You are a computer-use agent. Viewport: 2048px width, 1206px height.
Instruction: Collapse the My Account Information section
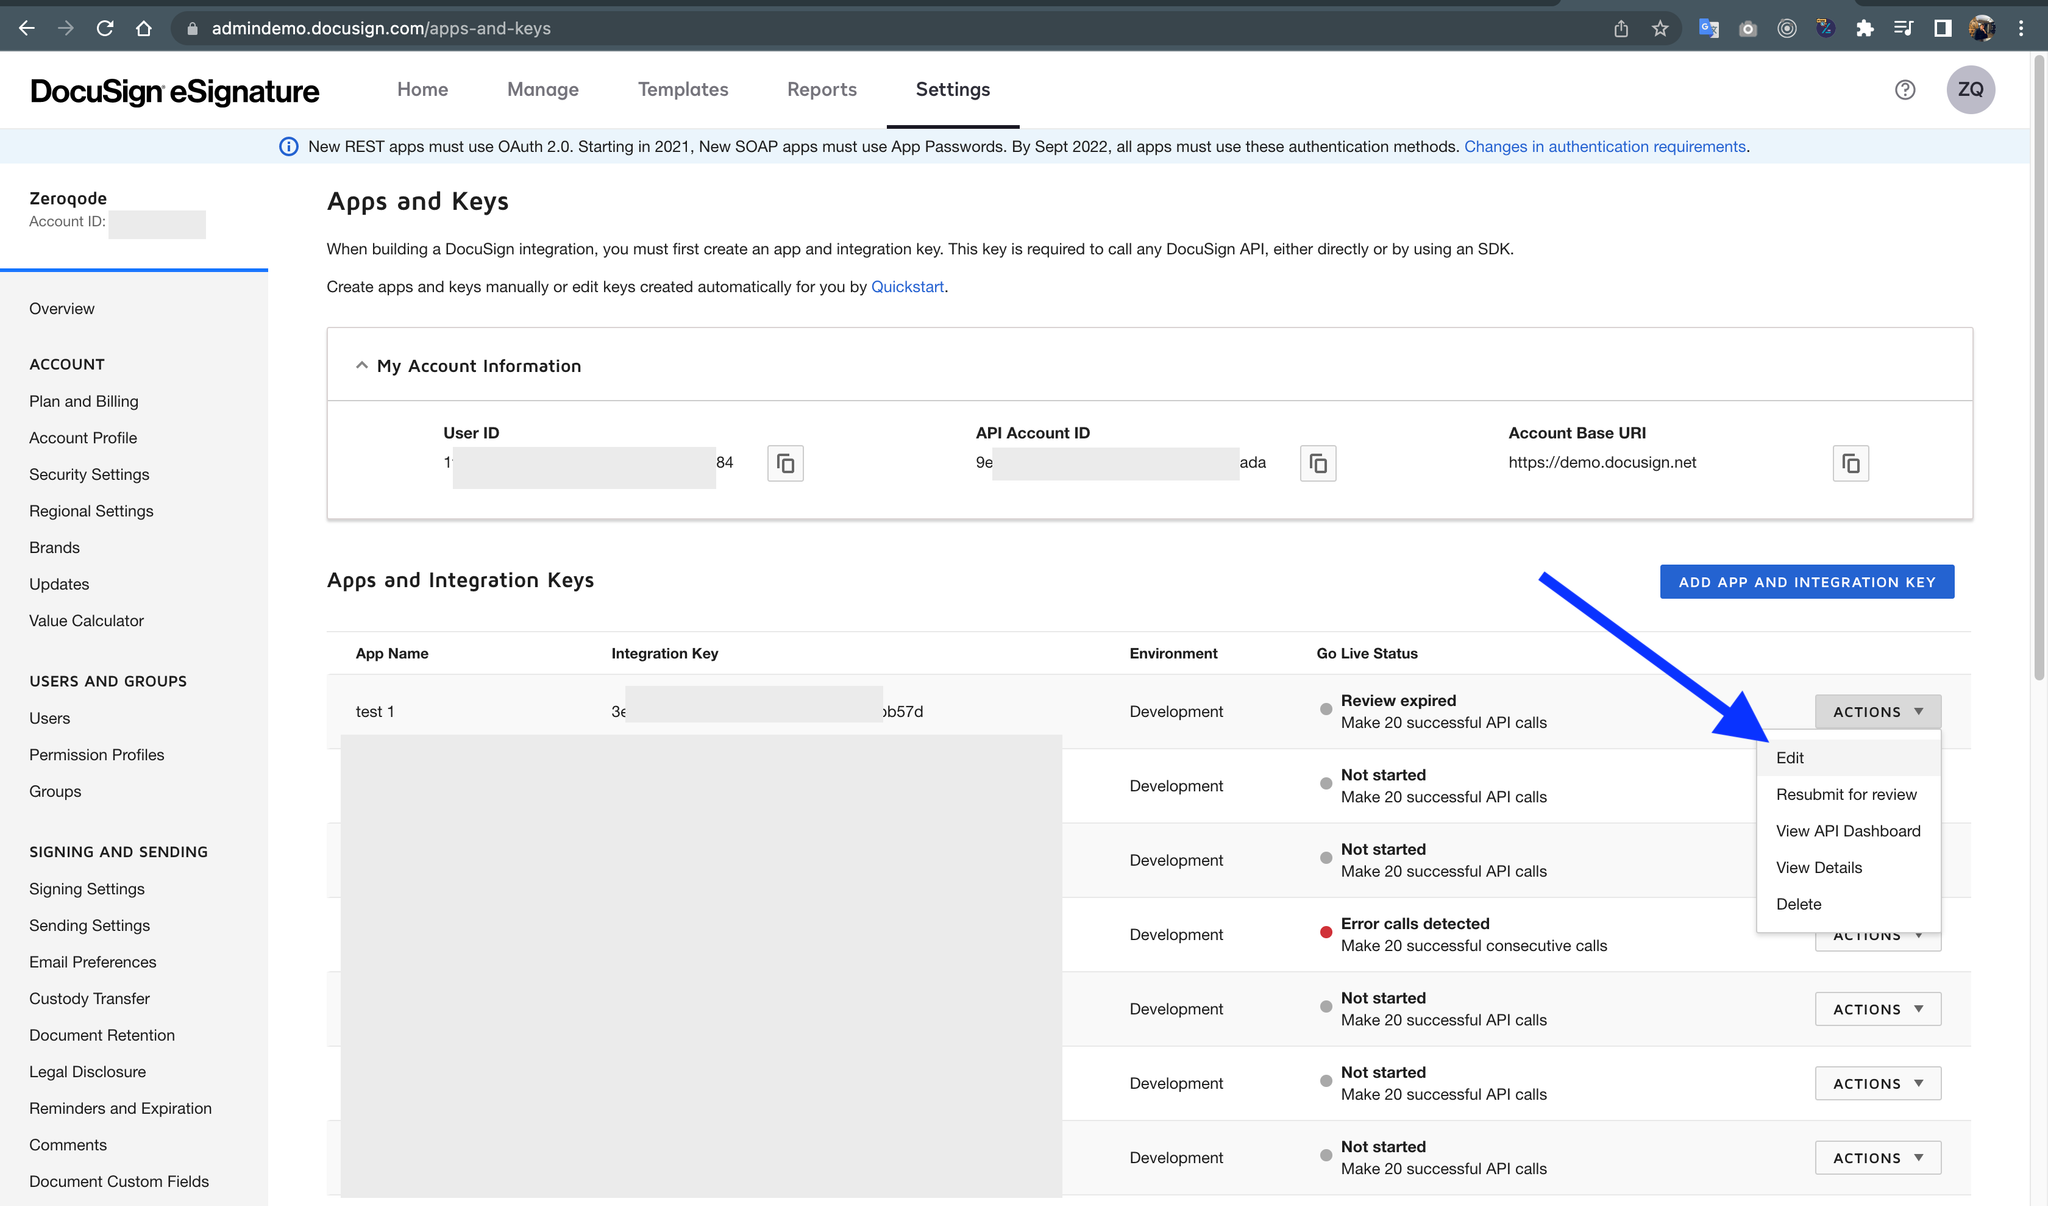click(361, 366)
